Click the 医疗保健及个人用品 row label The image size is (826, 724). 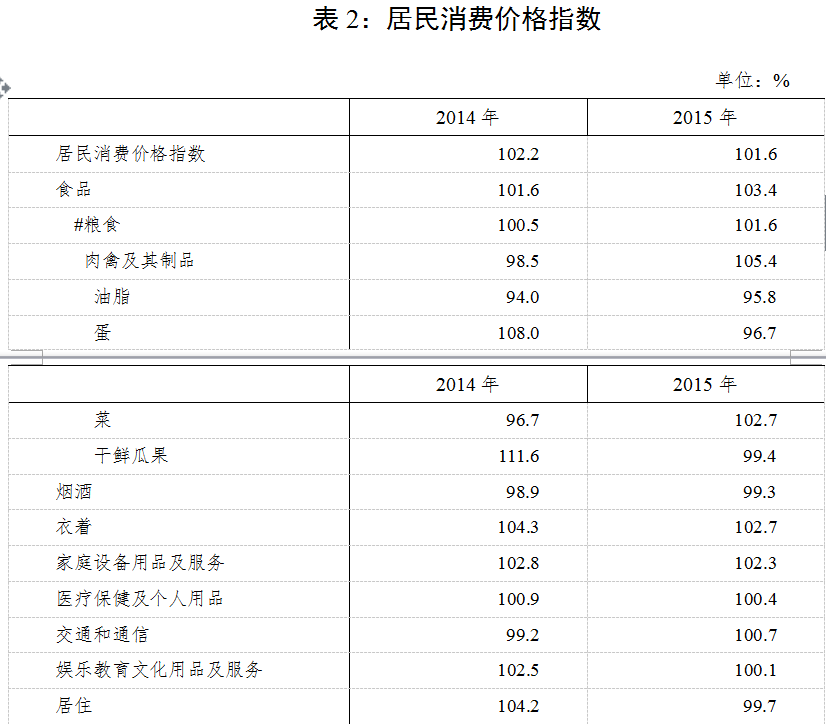(139, 599)
